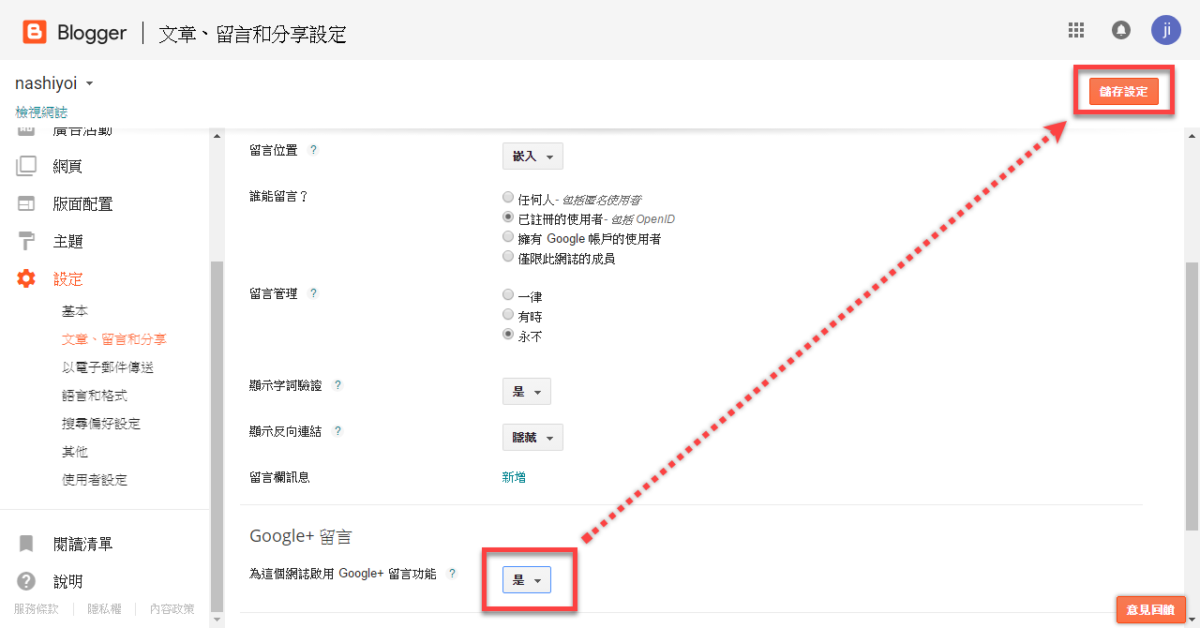The image size is (1200, 628).
Task: Click the Google+ 留言 section heading
Action: pyautogui.click(x=300, y=537)
